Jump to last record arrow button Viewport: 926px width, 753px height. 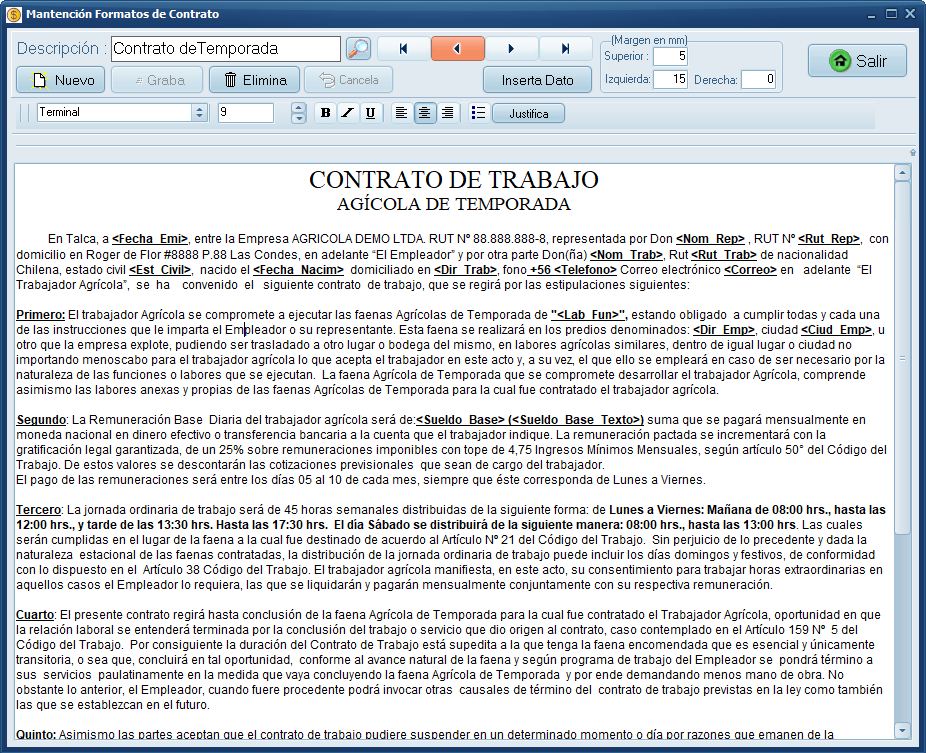tap(565, 48)
